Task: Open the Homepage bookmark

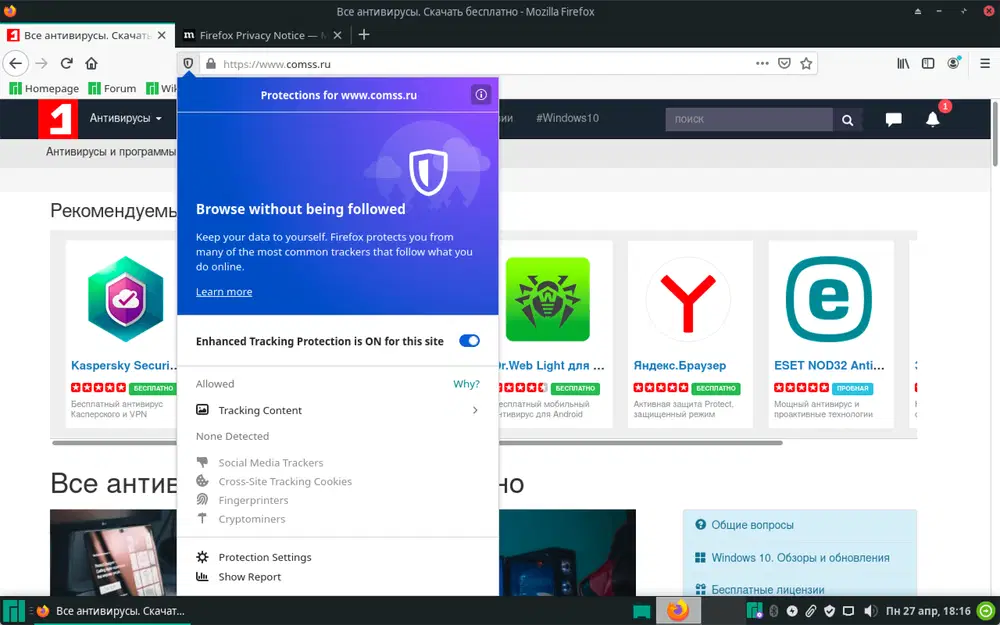Action: 44,88
